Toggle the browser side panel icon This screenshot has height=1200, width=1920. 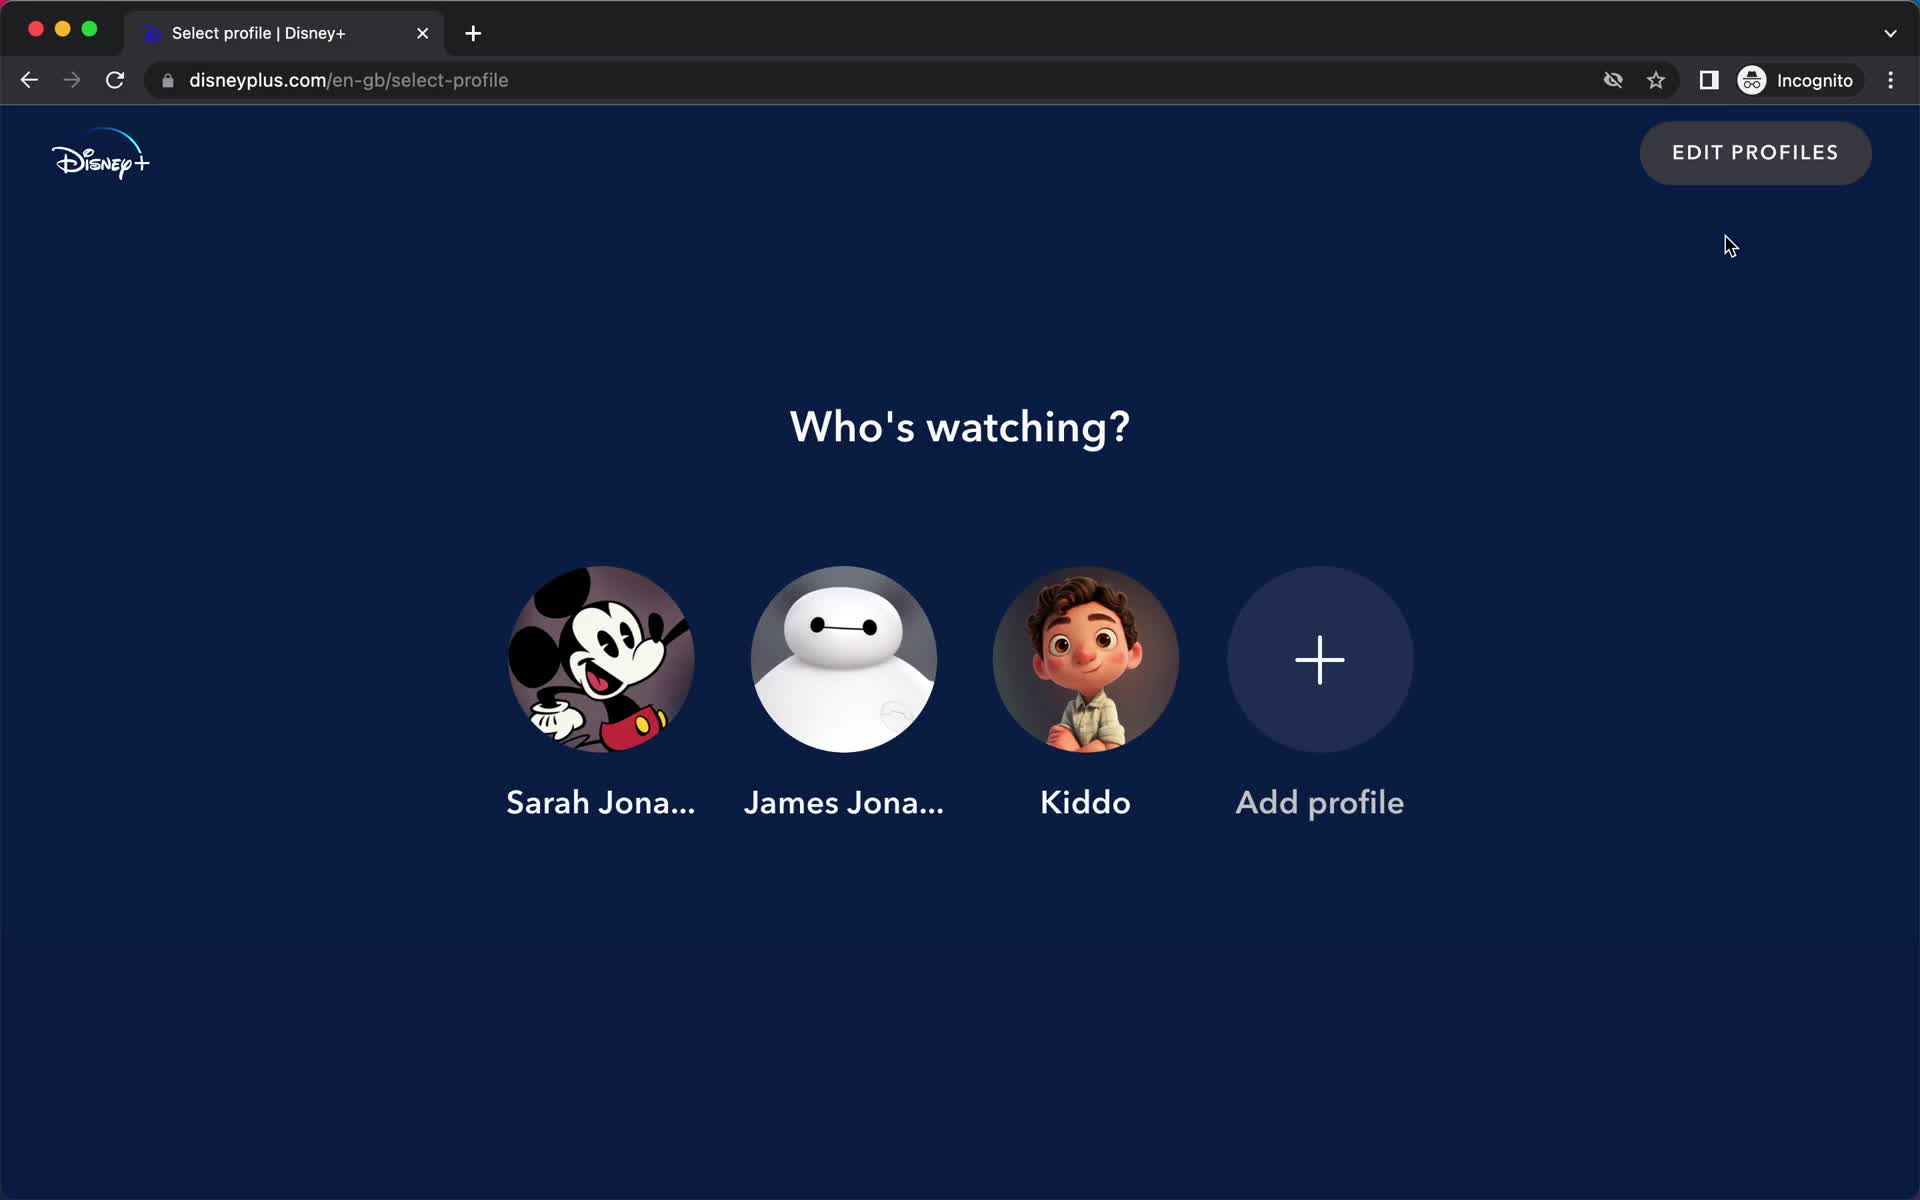1709,80
